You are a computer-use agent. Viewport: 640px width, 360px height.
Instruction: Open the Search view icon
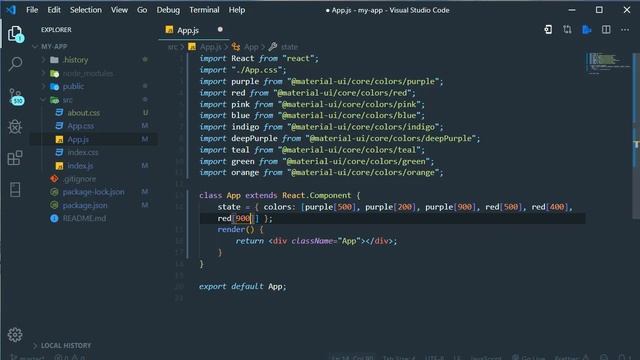[16, 64]
